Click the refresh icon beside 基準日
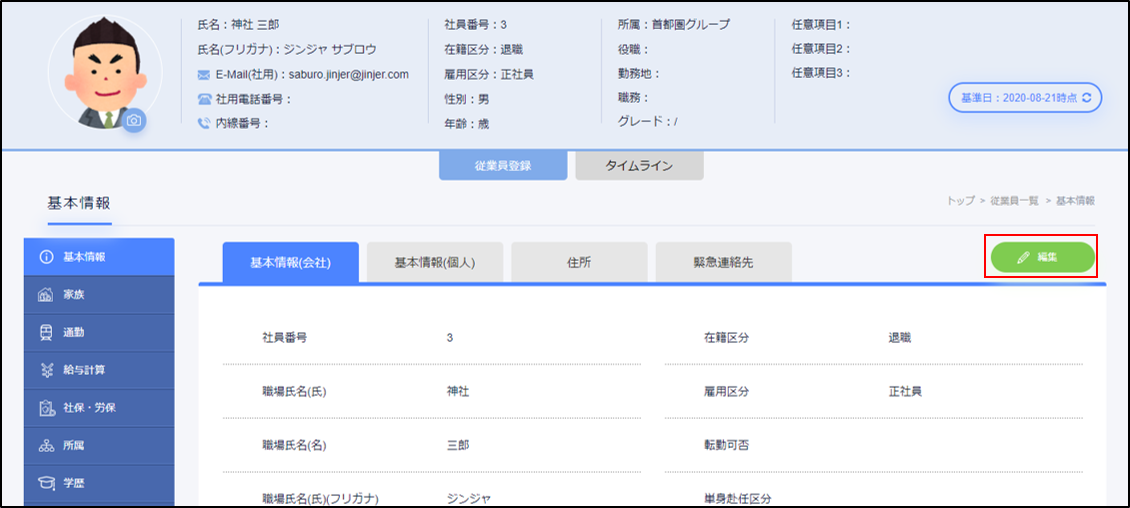The width and height of the screenshot is (1130, 508). [1087, 98]
